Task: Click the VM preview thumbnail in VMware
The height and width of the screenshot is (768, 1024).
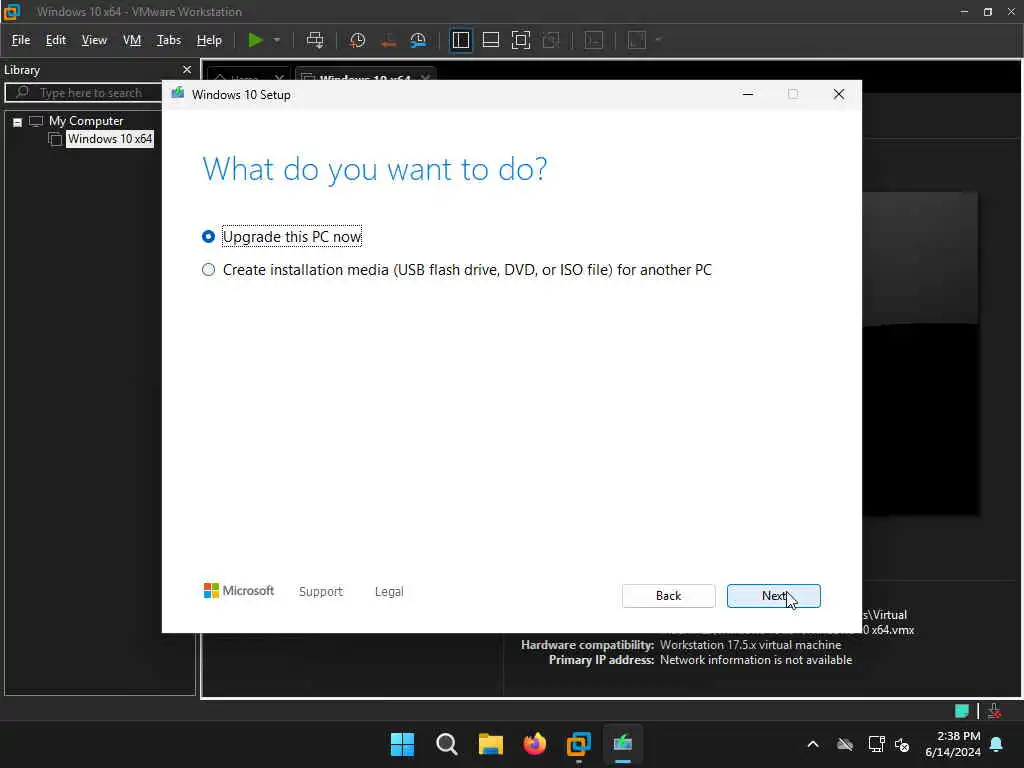Action: [x=920, y=353]
